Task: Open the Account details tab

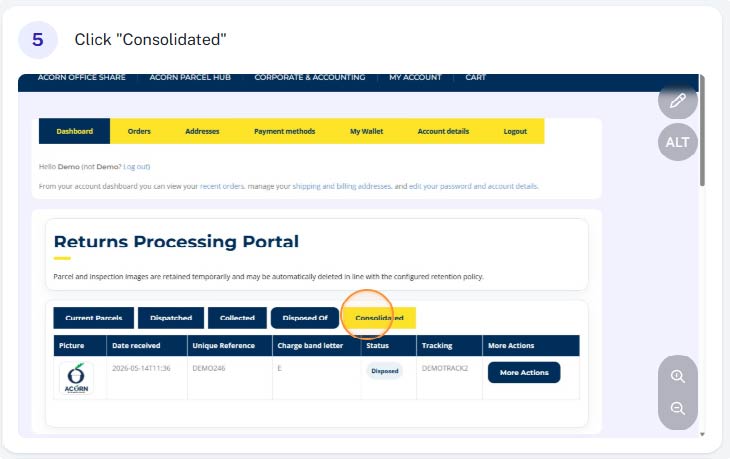Action: point(443,131)
